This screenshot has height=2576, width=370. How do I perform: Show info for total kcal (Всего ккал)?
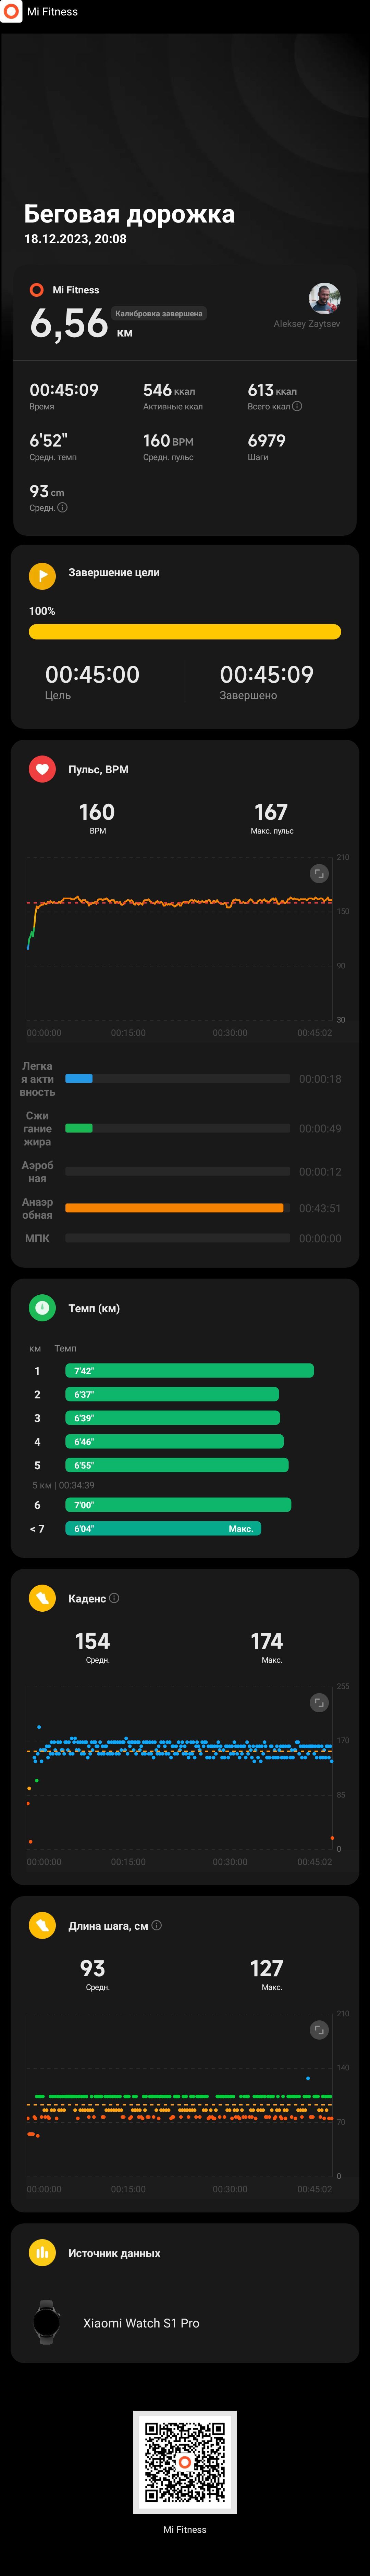click(297, 406)
